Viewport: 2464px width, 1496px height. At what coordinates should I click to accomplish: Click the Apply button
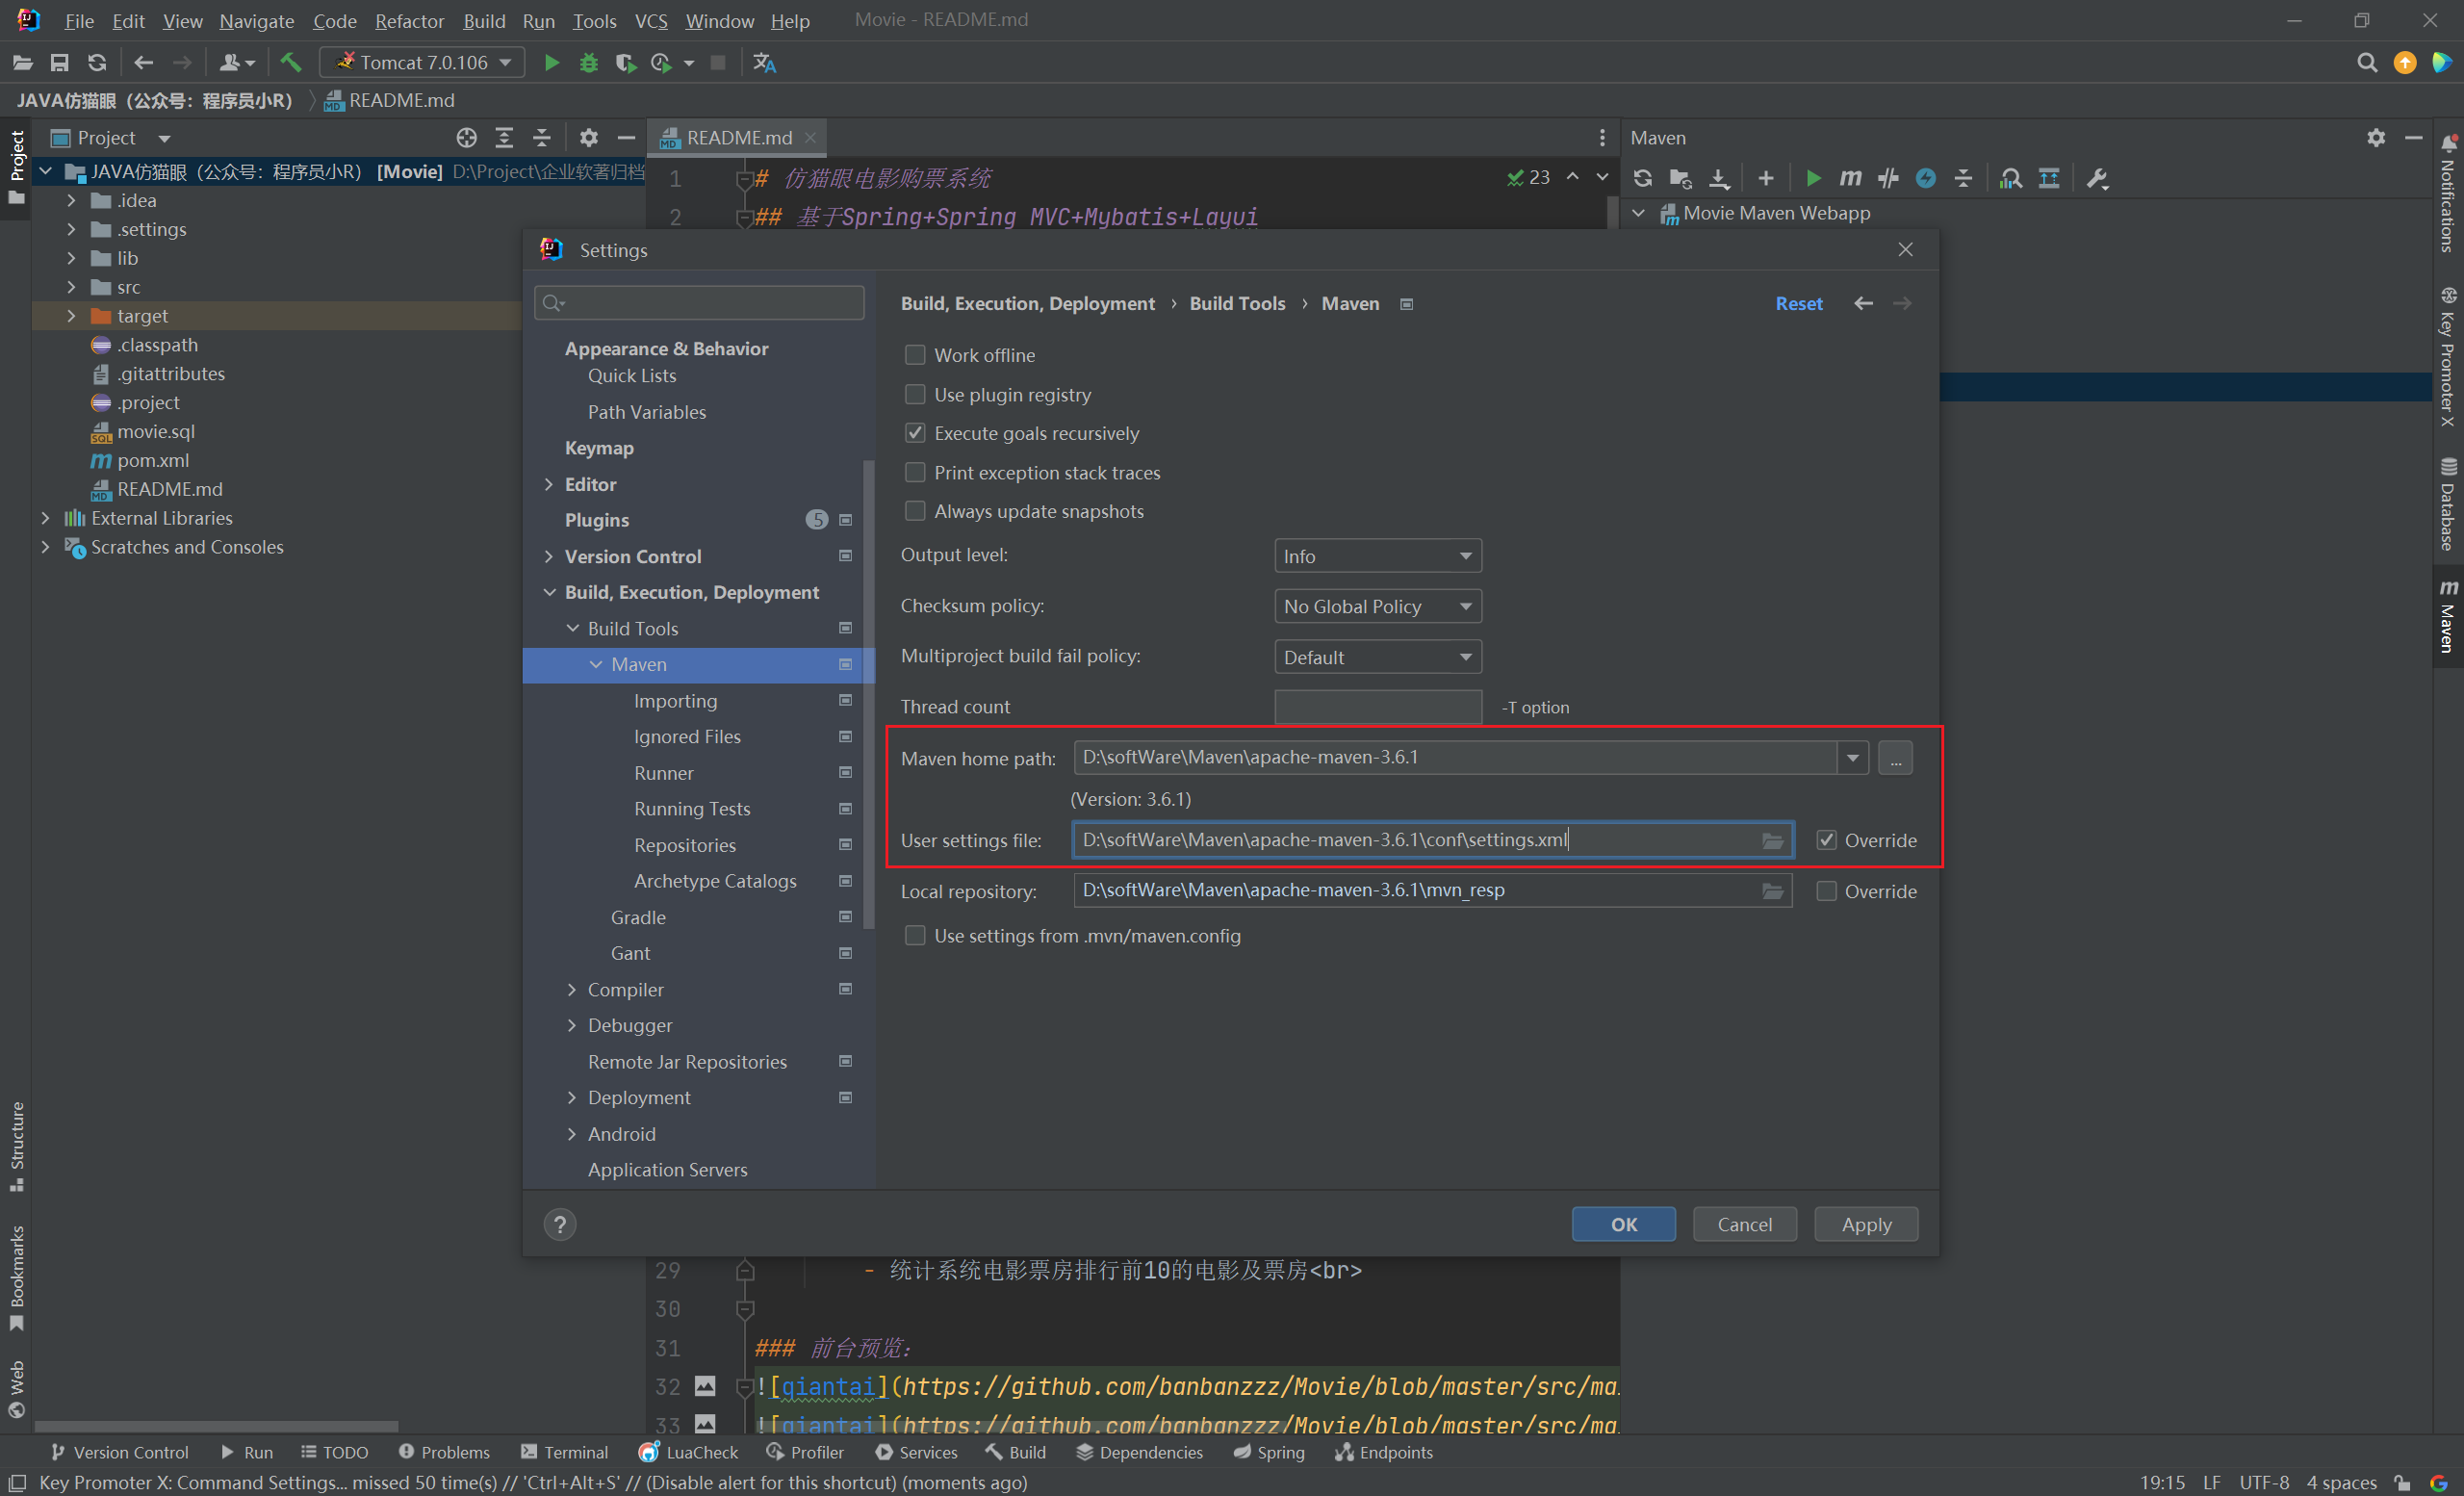click(1863, 1224)
